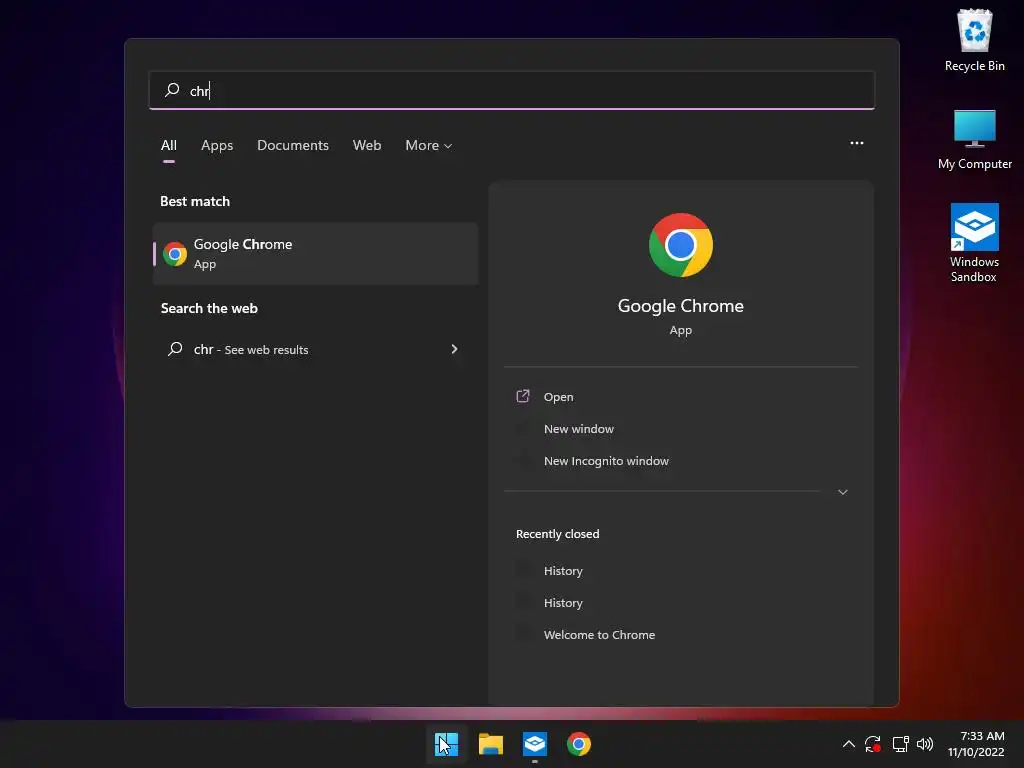Click the search magnifier icon in search box
Image resolution: width=1024 pixels, height=768 pixels.
[x=172, y=90]
